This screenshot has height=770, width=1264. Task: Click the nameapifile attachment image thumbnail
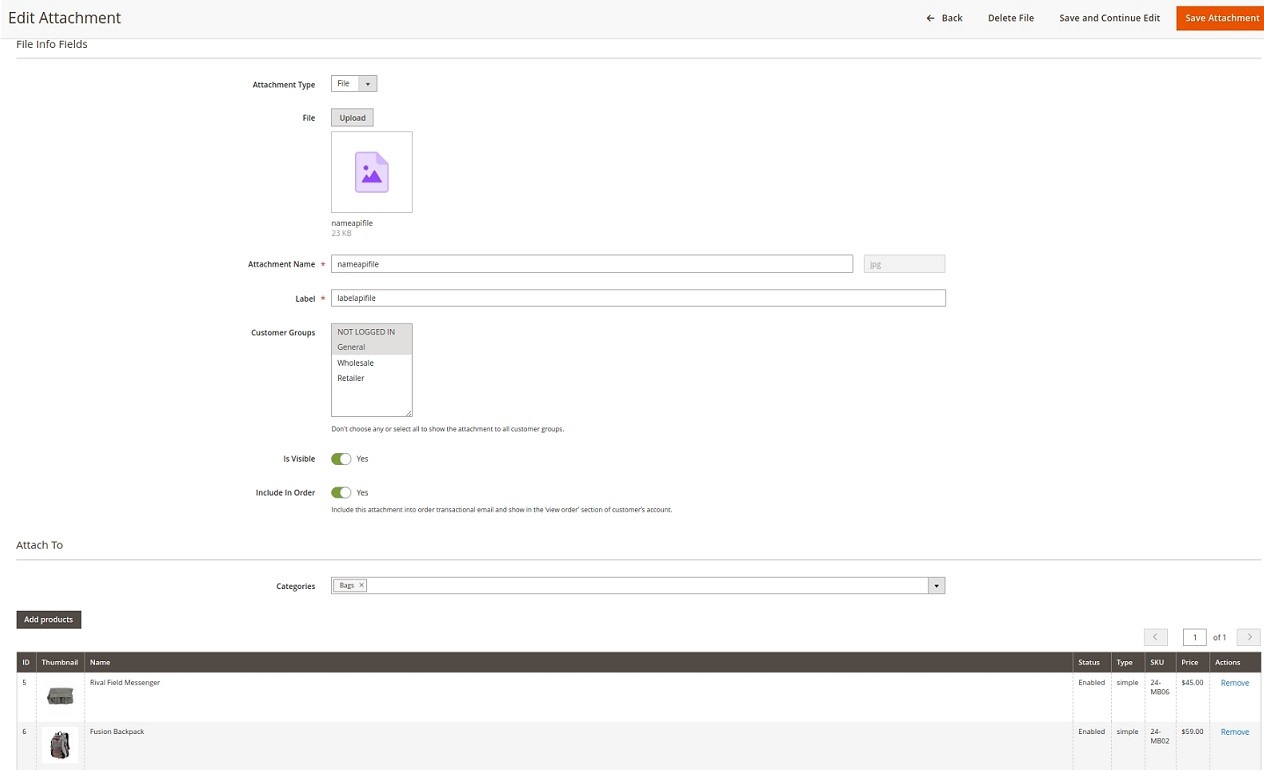point(371,171)
